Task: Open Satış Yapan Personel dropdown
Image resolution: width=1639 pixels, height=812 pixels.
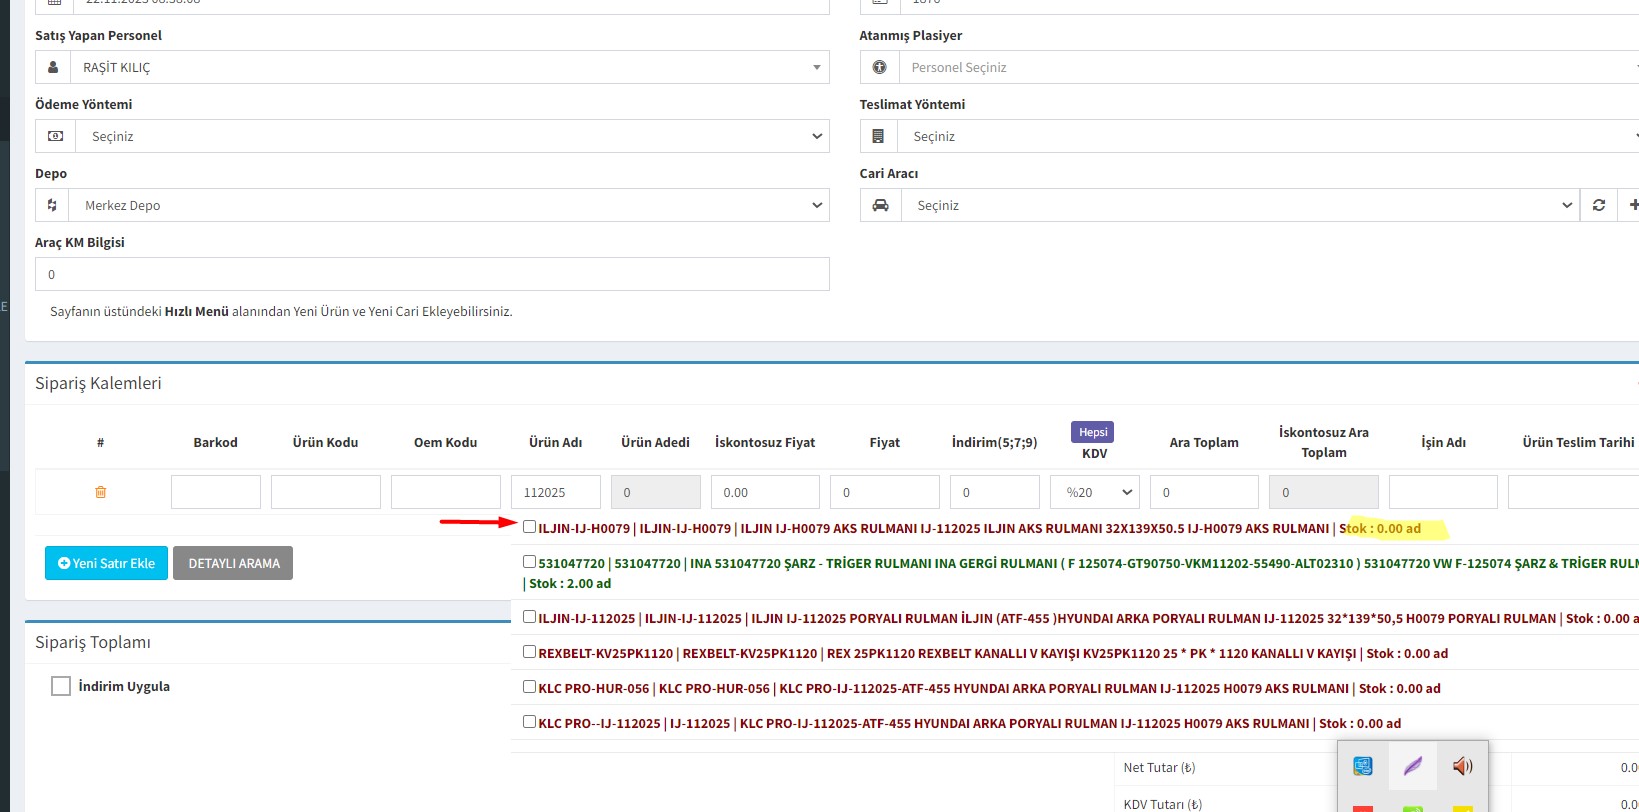Action: (448, 67)
